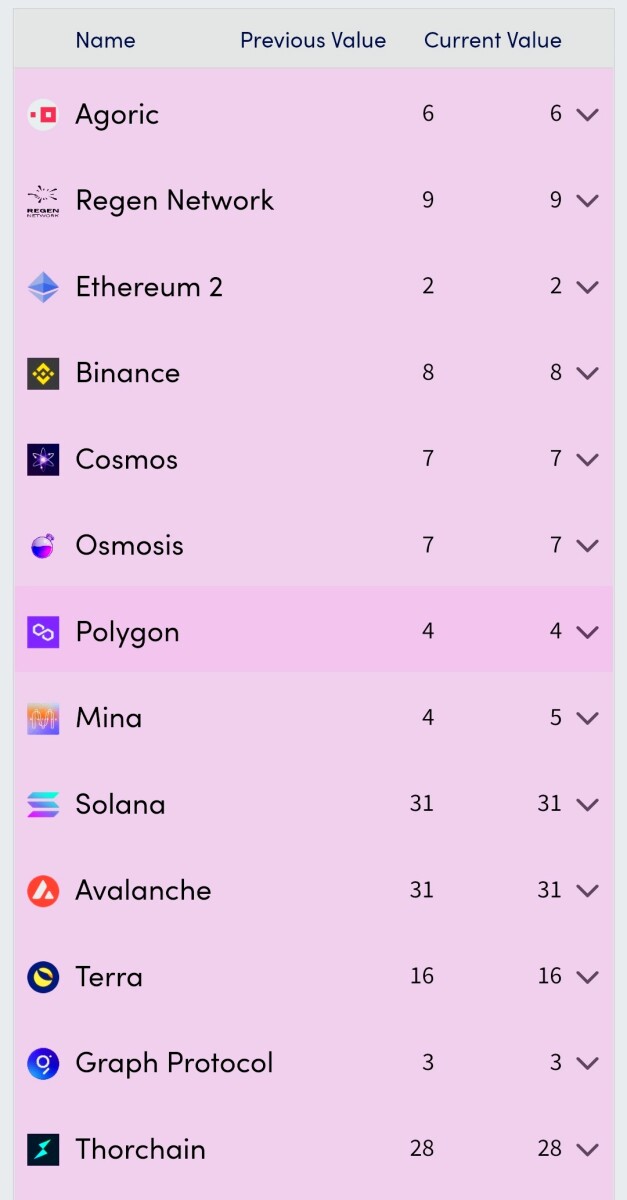
Task: Expand the Polygon row chevron
Action: 588,632
